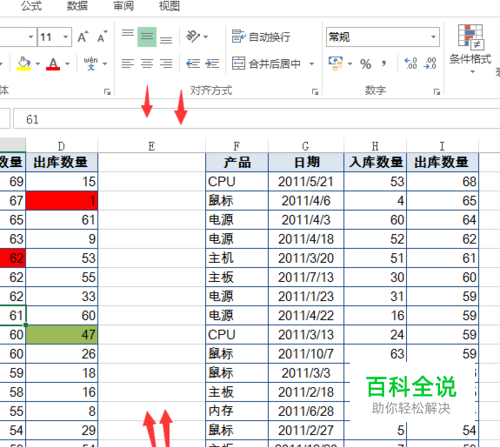Image resolution: width=500 pixels, height=447 pixels.
Task: Increase the cell indent
Action: point(212,63)
